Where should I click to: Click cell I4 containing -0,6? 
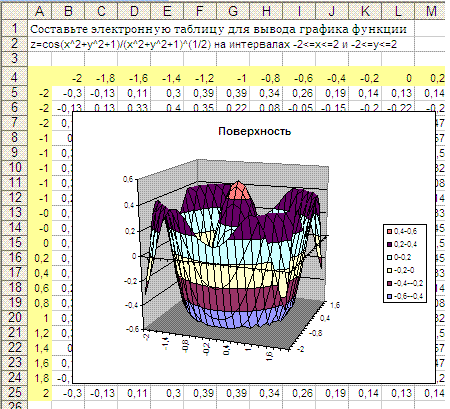[299, 77]
